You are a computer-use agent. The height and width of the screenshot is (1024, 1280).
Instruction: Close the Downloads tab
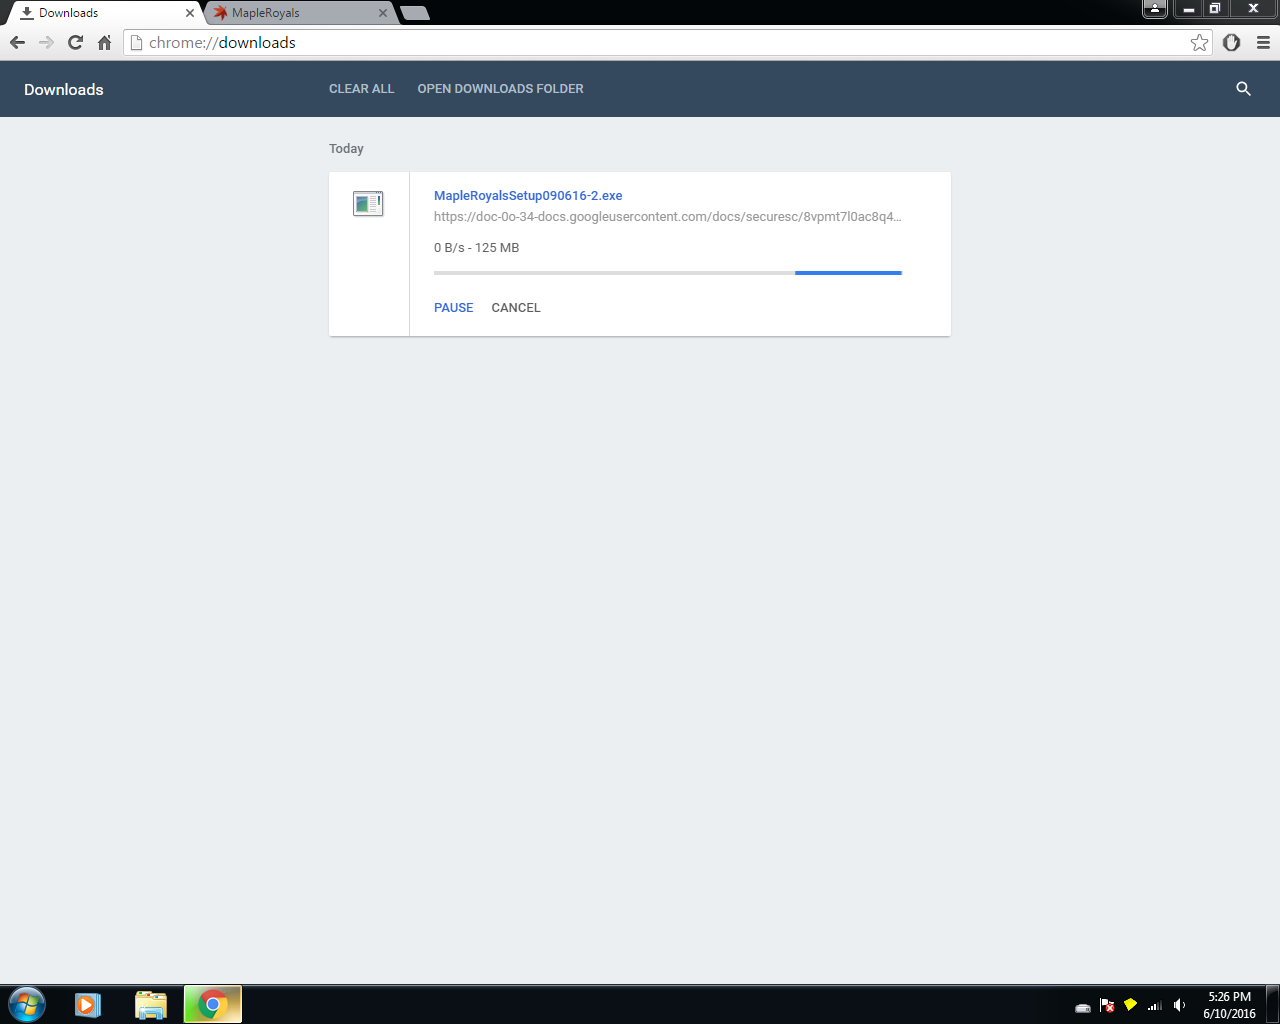coord(190,13)
